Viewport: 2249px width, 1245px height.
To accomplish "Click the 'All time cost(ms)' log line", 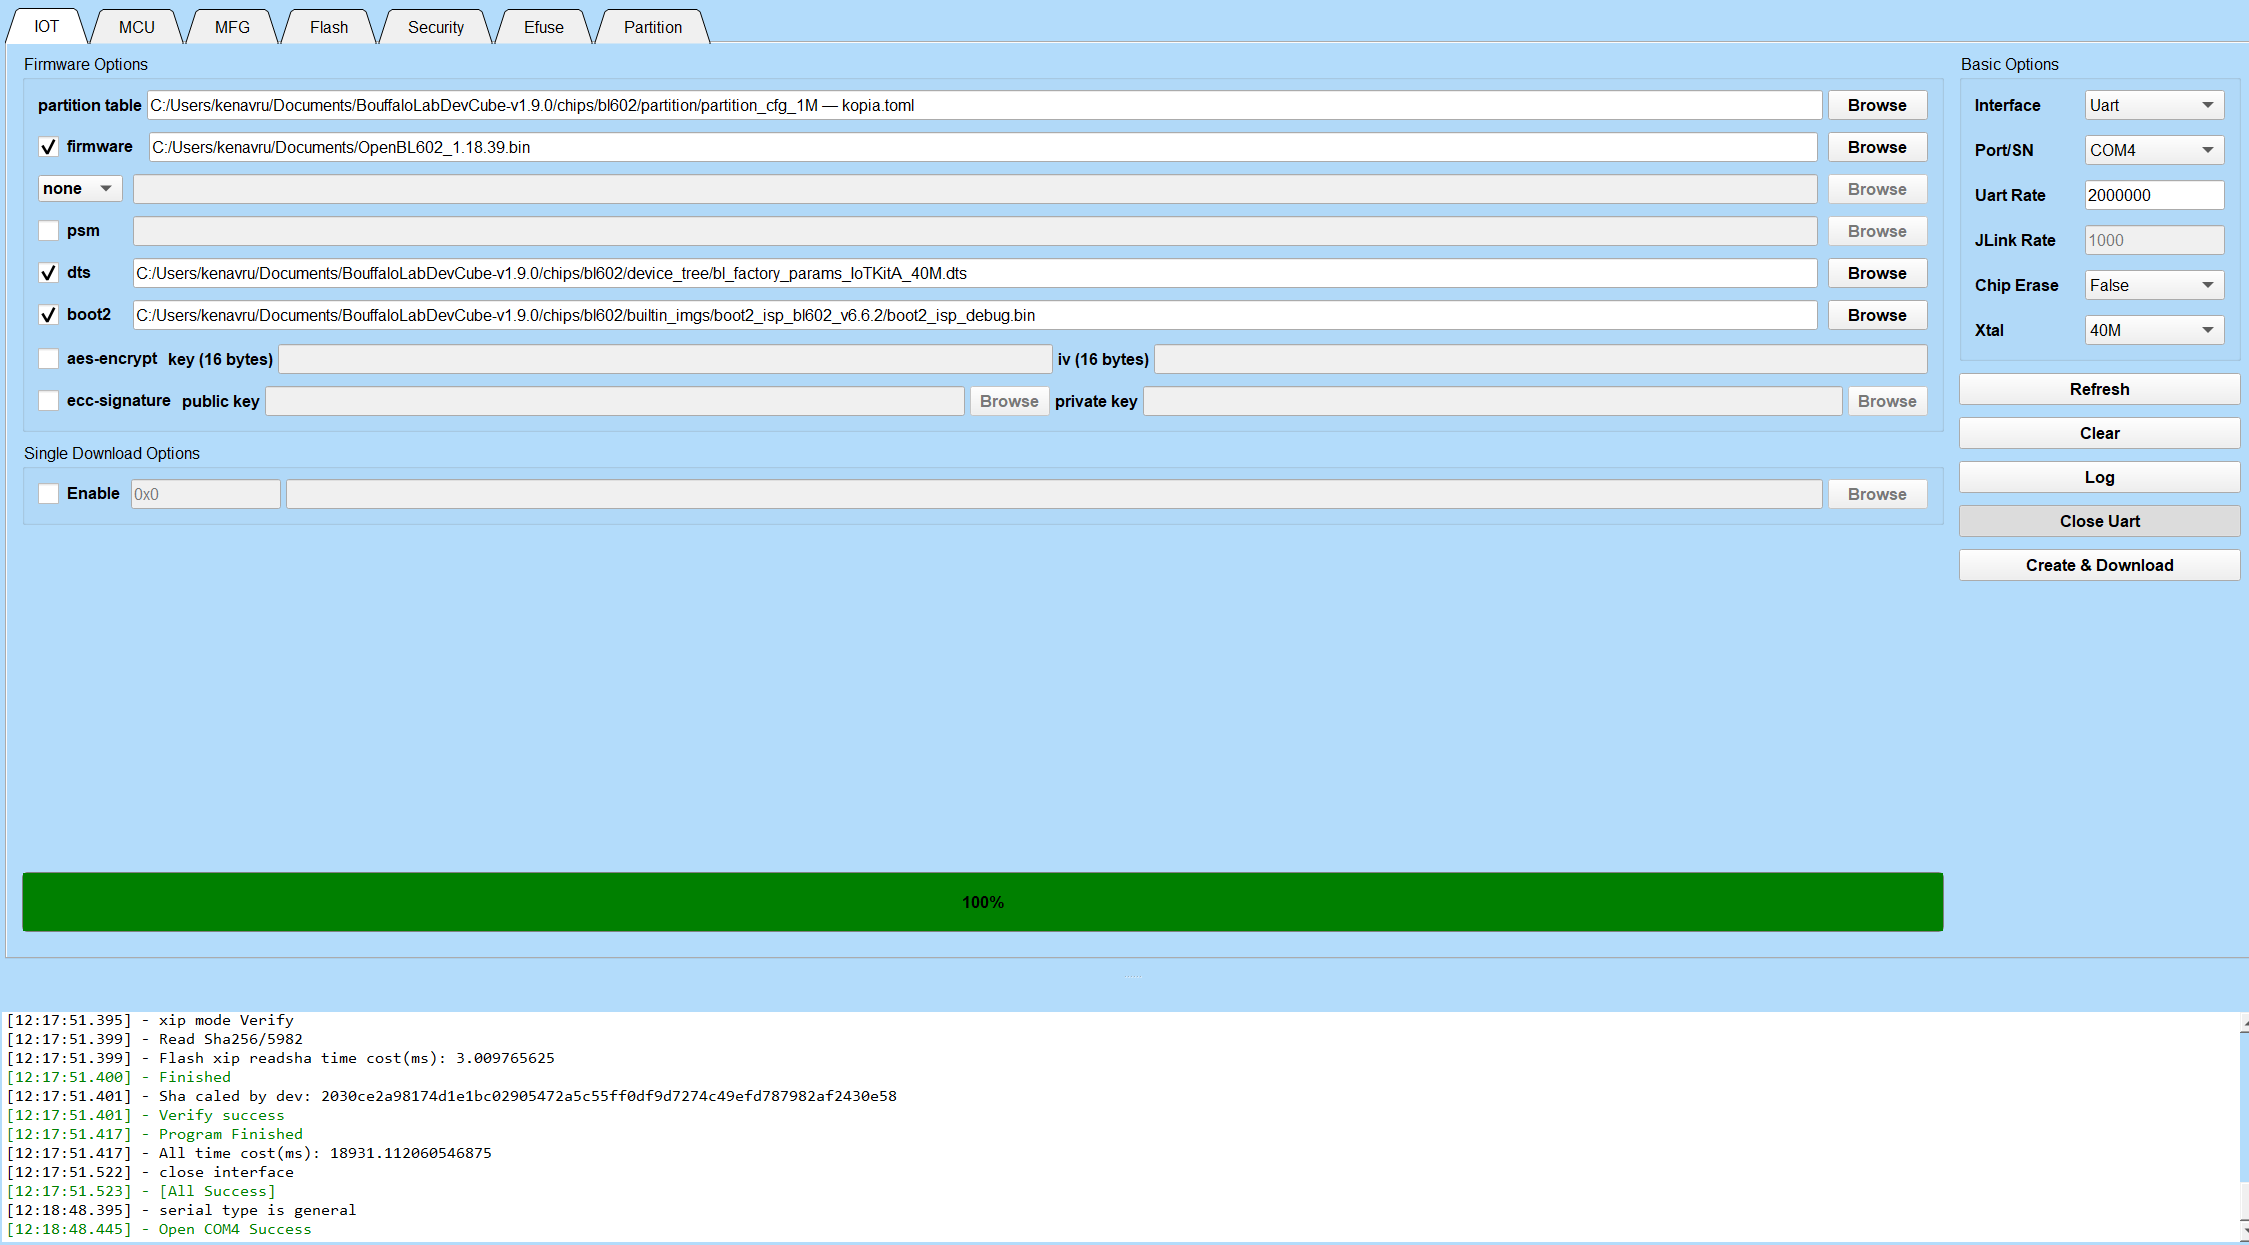I will [249, 1153].
